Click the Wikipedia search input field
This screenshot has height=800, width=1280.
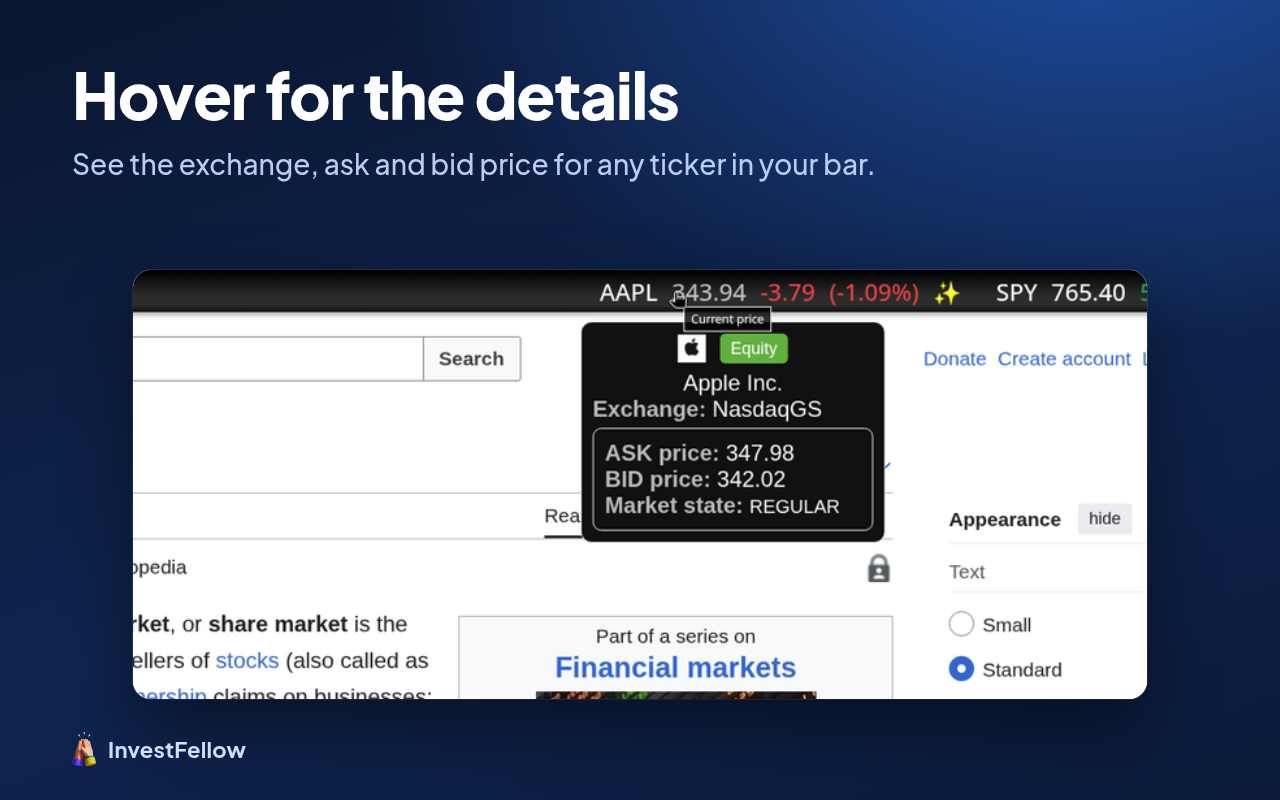pyautogui.click(x=278, y=359)
